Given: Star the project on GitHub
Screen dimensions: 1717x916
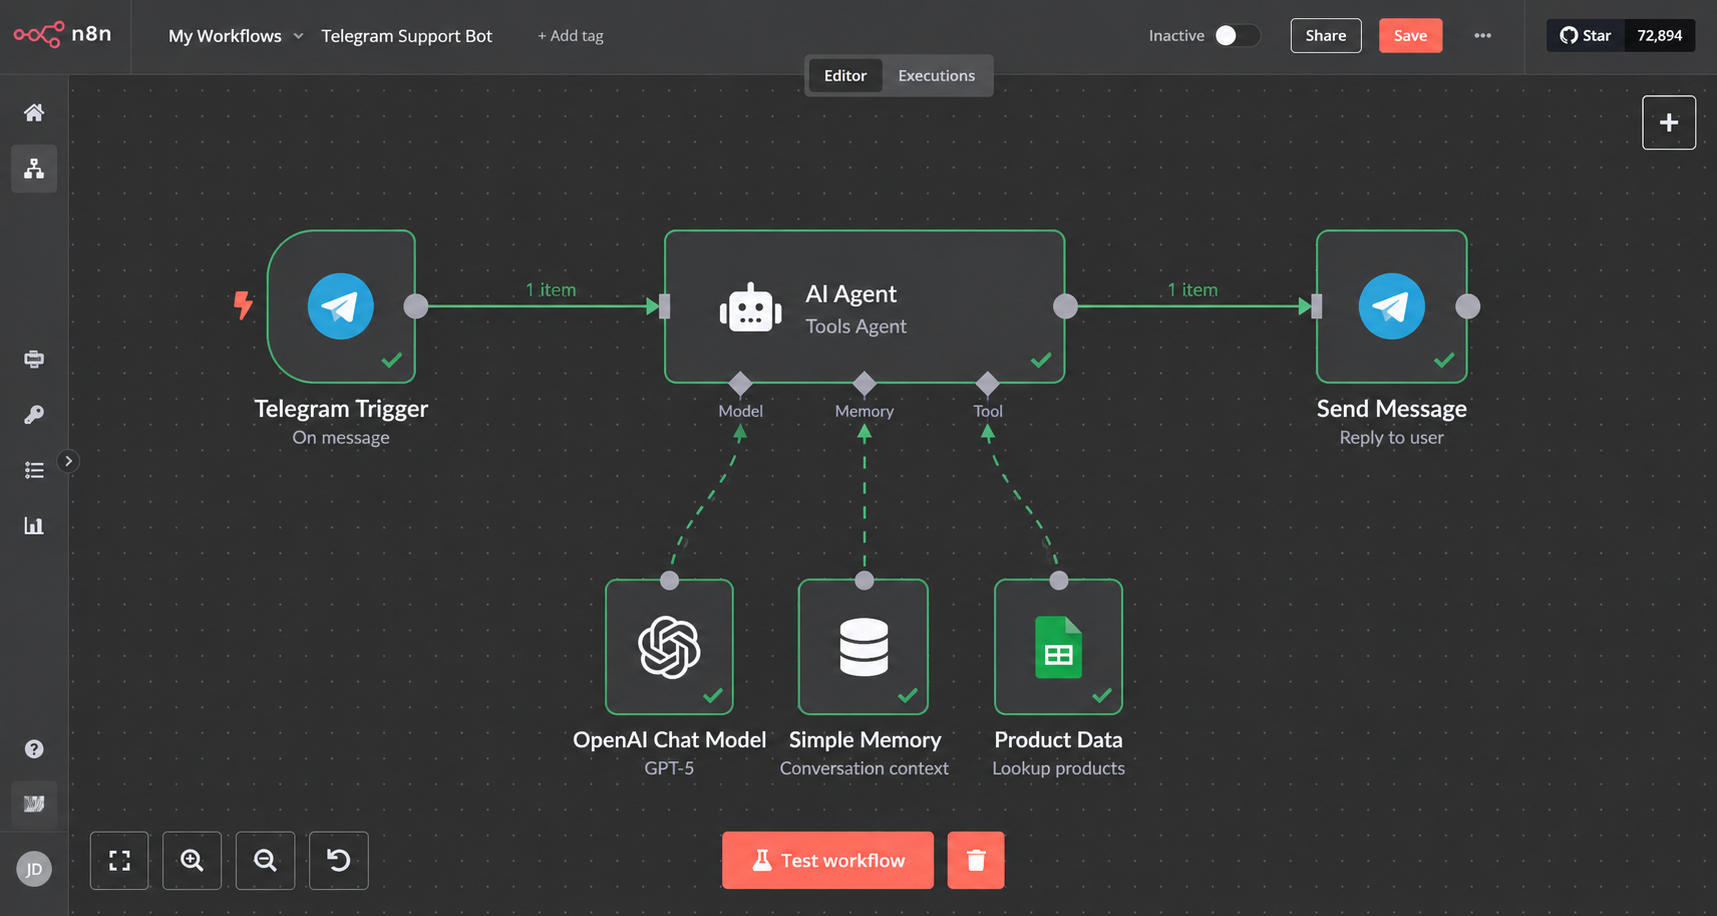Looking at the screenshot, I should [1586, 35].
